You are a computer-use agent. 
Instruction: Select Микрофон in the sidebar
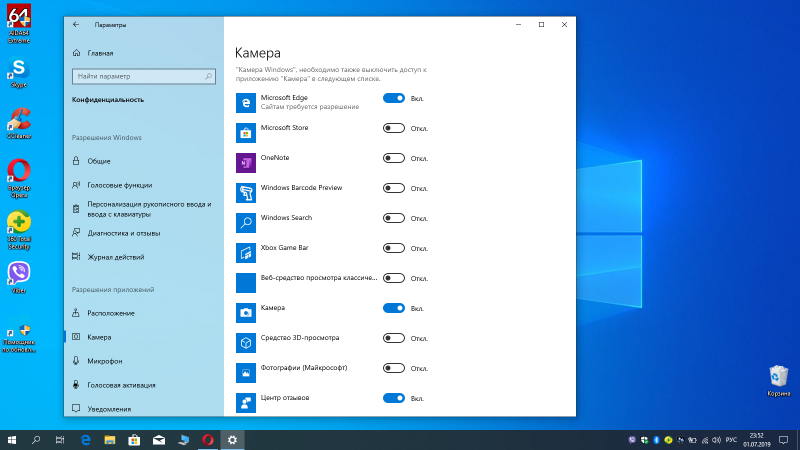click(105, 361)
